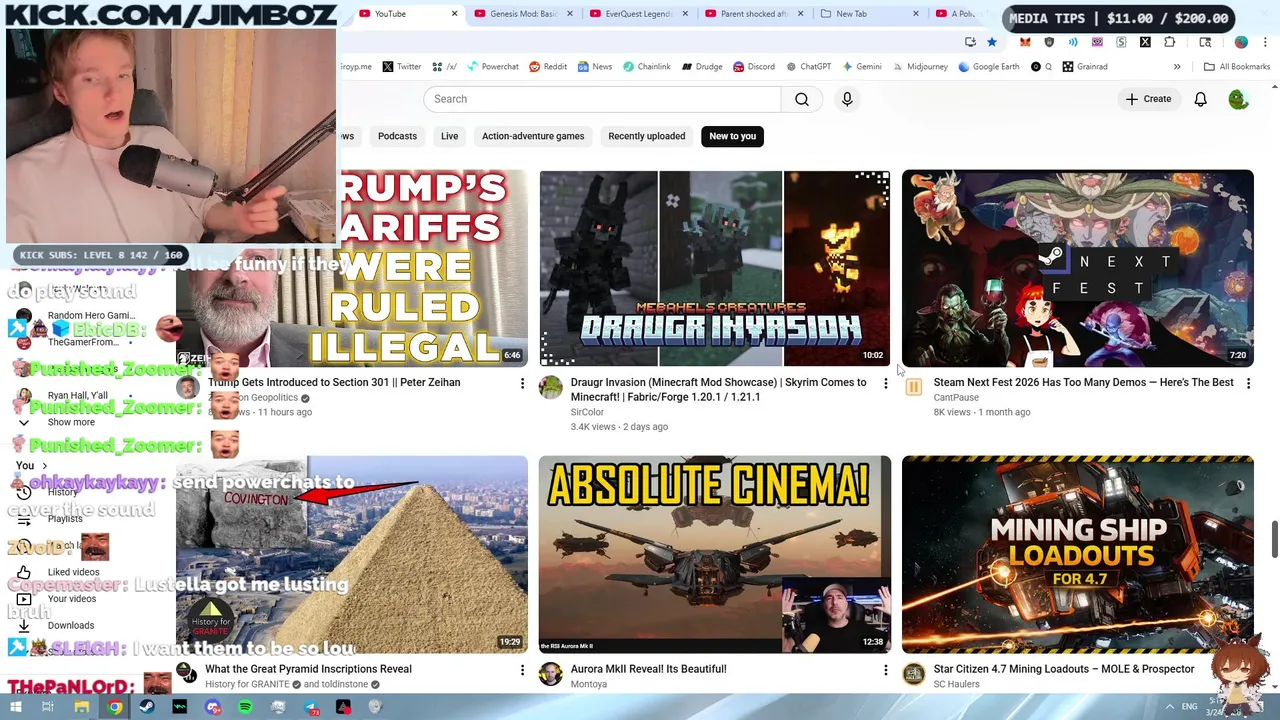Image resolution: width=1280 pixels, height=720 pixels.
Task: Open the Powerchat bookmark
Action: [x=491, y=67]
